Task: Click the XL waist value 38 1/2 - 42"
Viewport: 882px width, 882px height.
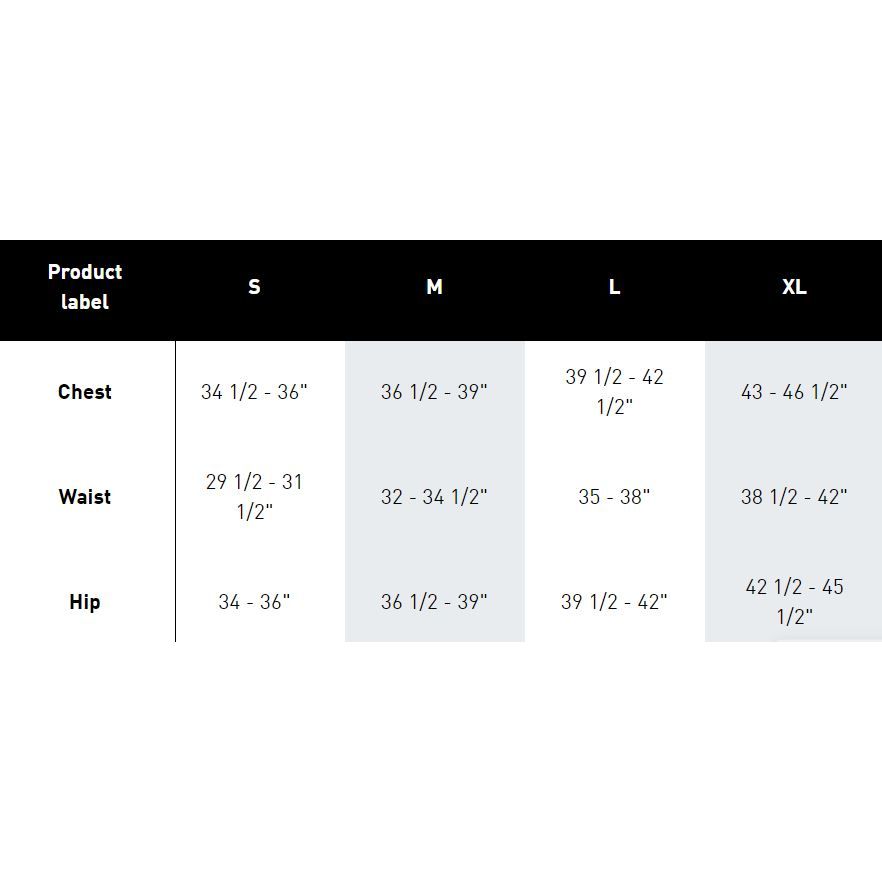Action: 794,497
